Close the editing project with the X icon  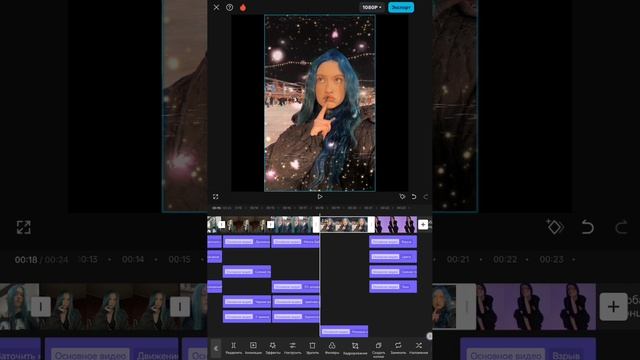point(216,7)
